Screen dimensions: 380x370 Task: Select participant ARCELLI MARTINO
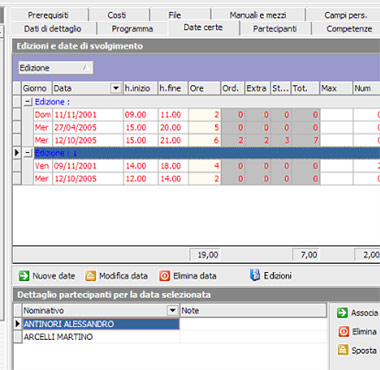[101, 336]
